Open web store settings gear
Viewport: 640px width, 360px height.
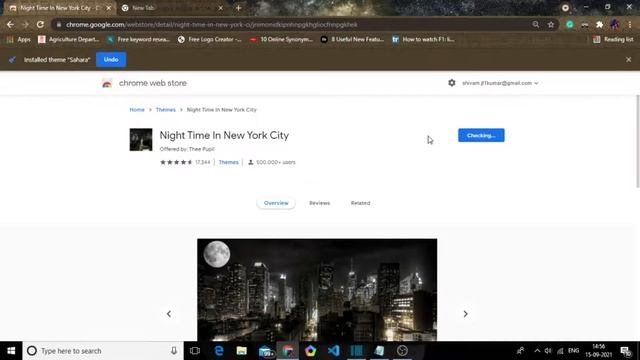point(452,83)
